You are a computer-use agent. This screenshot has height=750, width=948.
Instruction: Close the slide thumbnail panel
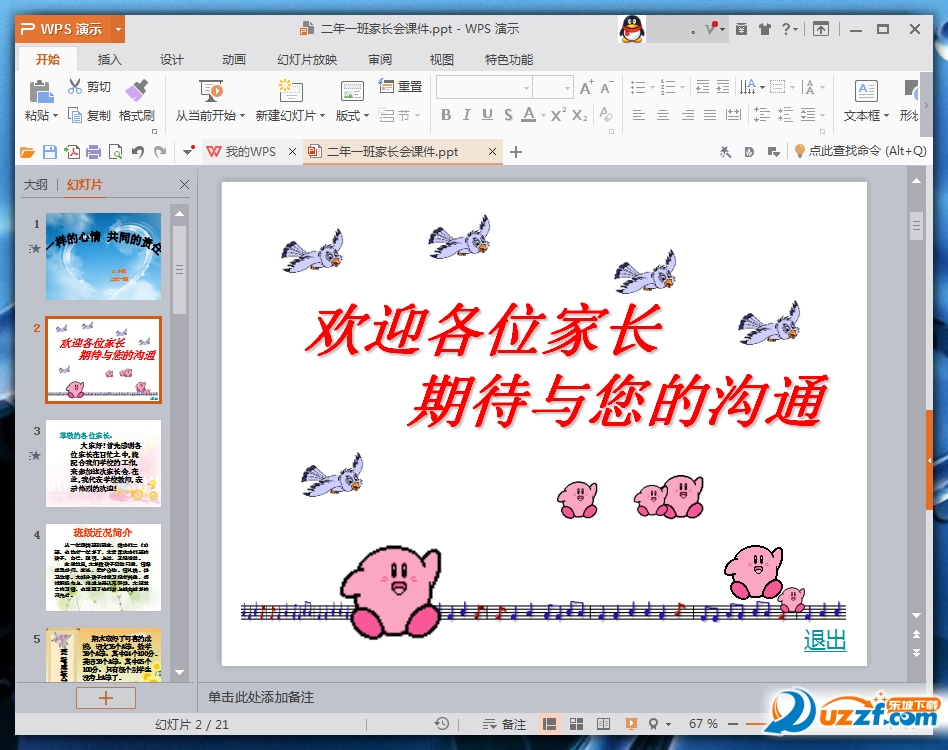pos(184,184)
